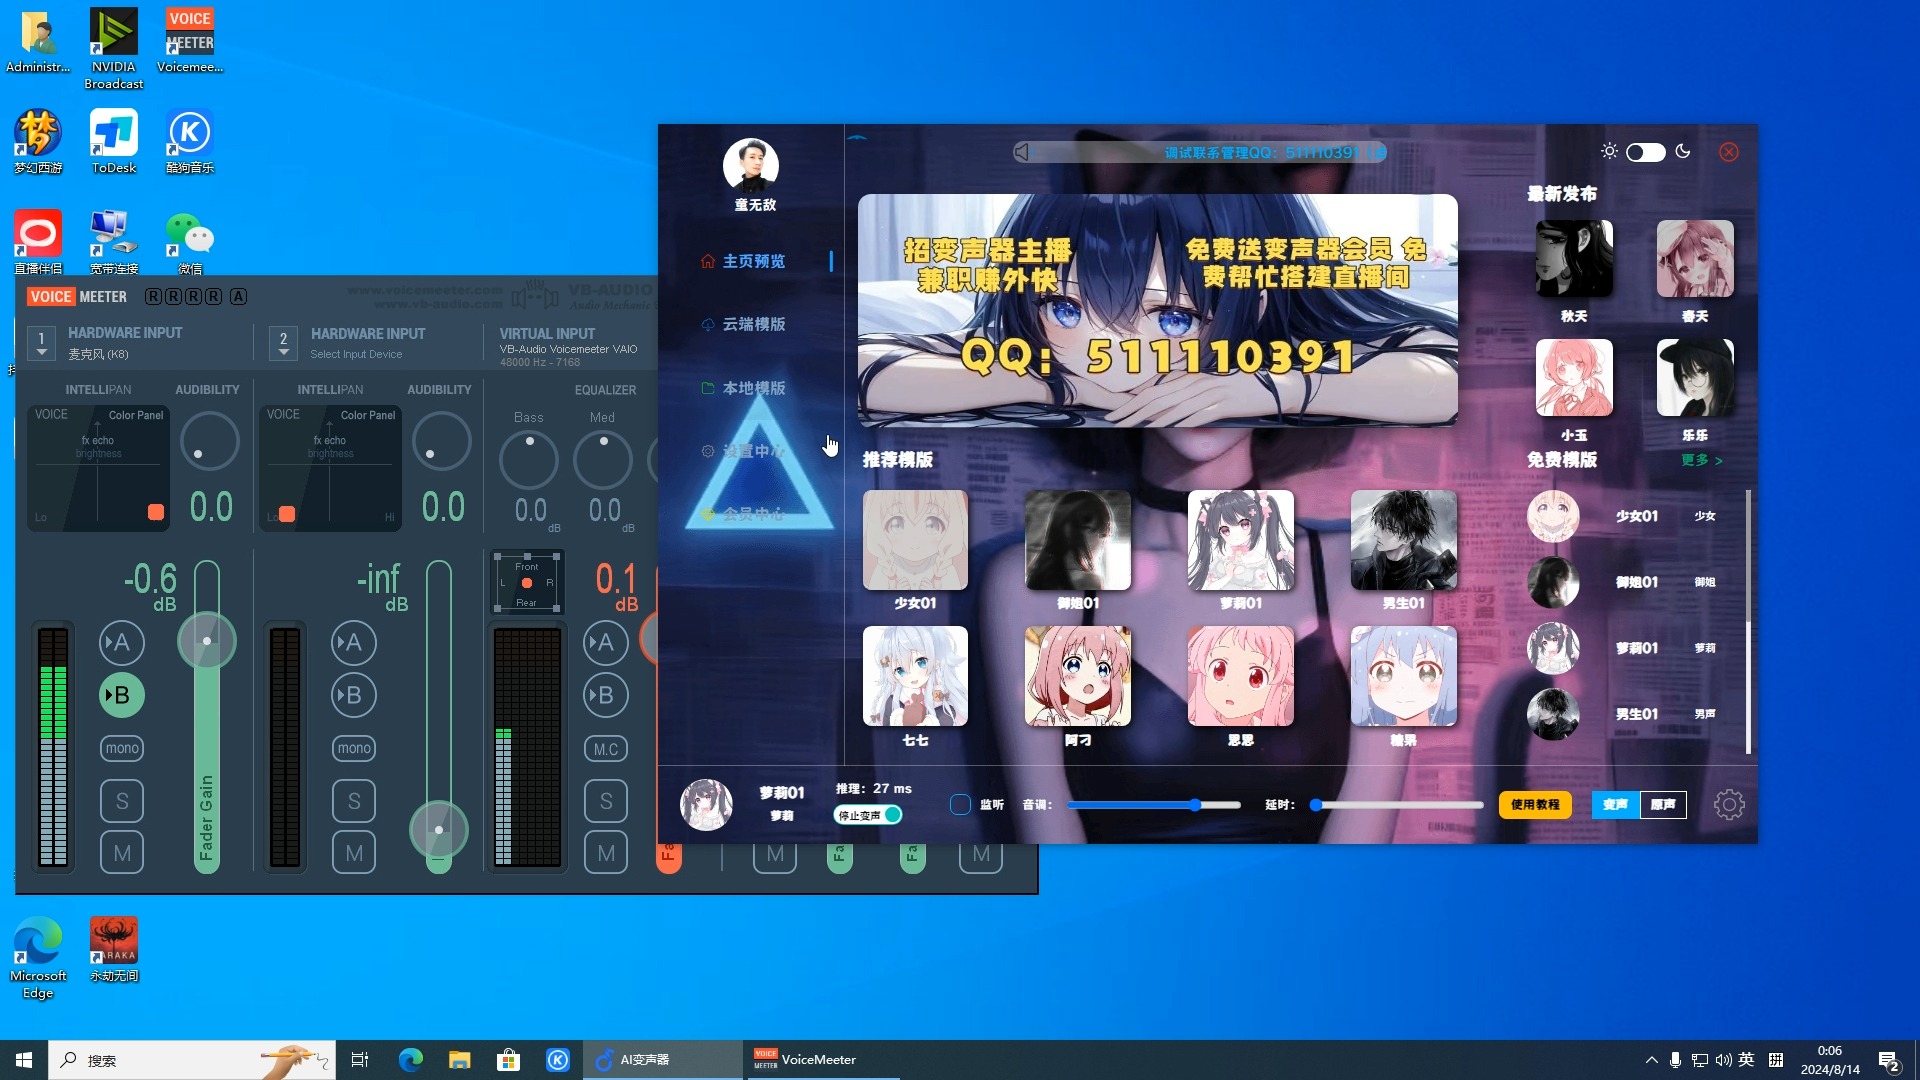1920x1080 pixels.
Task: Open the 设置中心 settings center menu
Action: click(744, 451)
